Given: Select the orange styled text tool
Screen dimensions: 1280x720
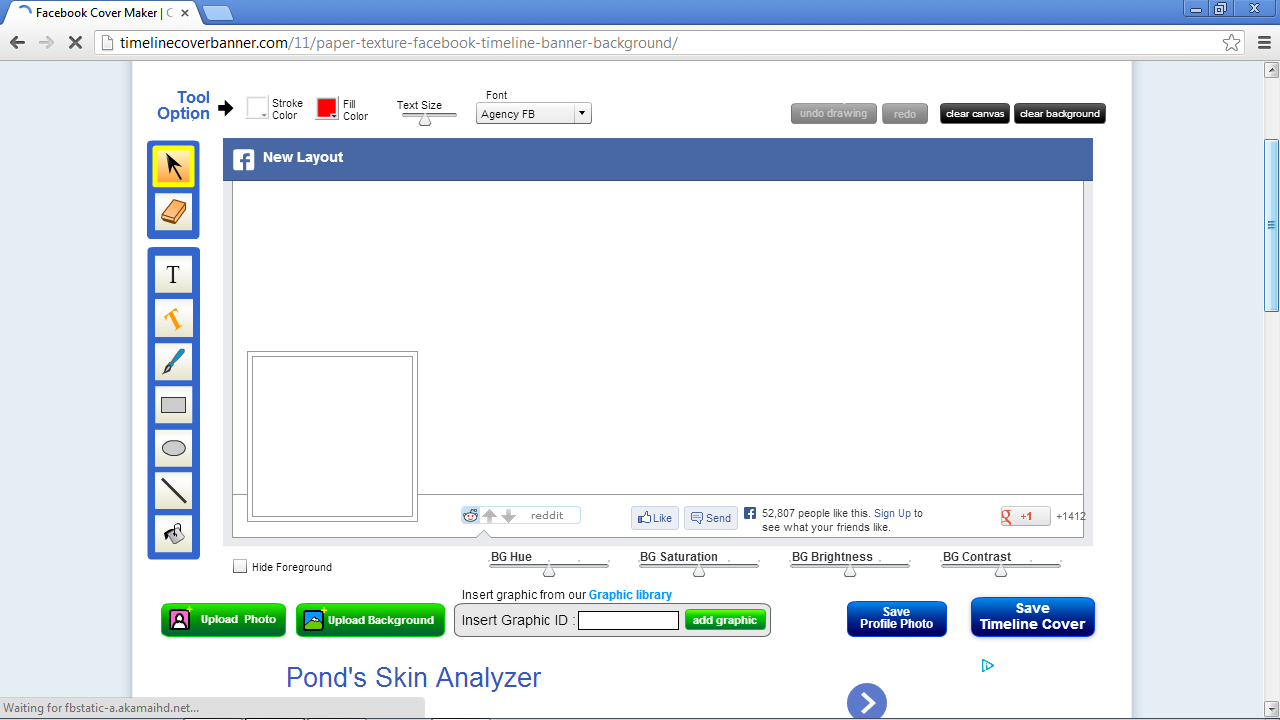Looking at the screenshot, I should click(173, 318).
